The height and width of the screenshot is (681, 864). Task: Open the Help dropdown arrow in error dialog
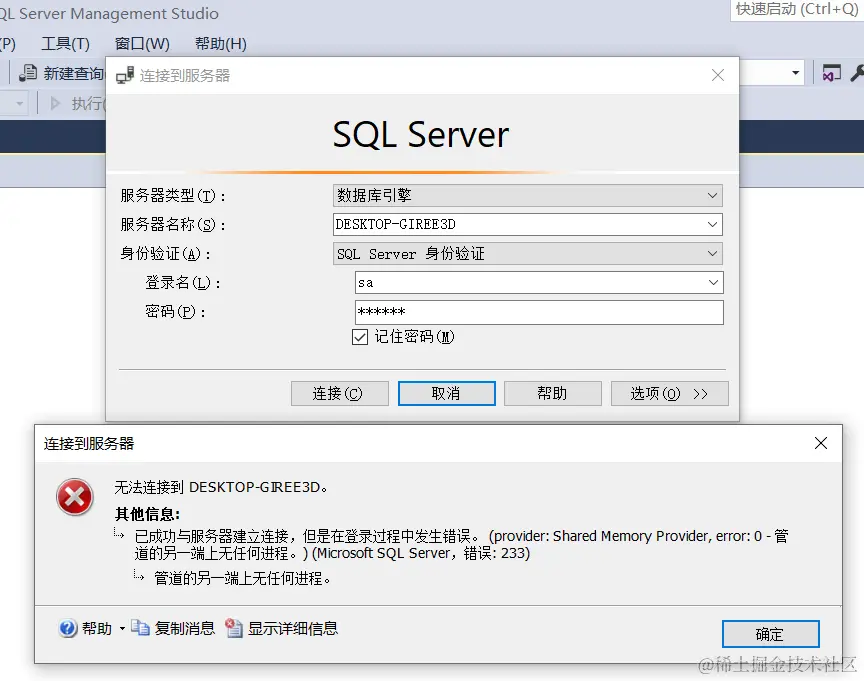(x=122, y=628)
